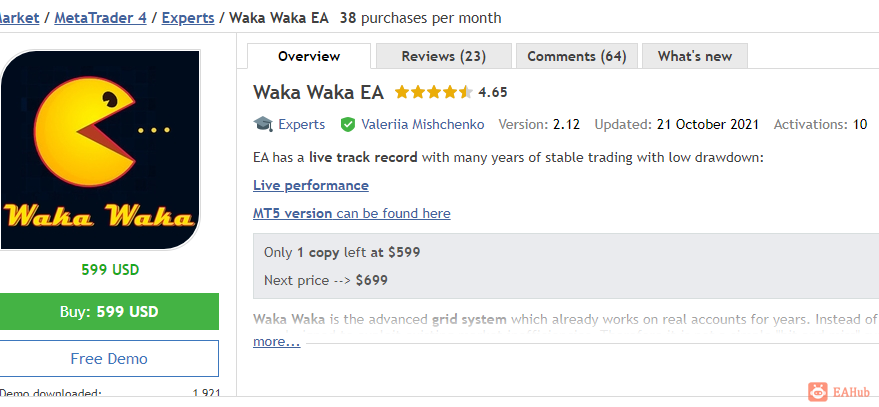The height and width of the screenshot is (407, 879).
Task: Go to MetaTrader 4 breadcrumb link
Action: pyautogui.click(x=100, y=18)
